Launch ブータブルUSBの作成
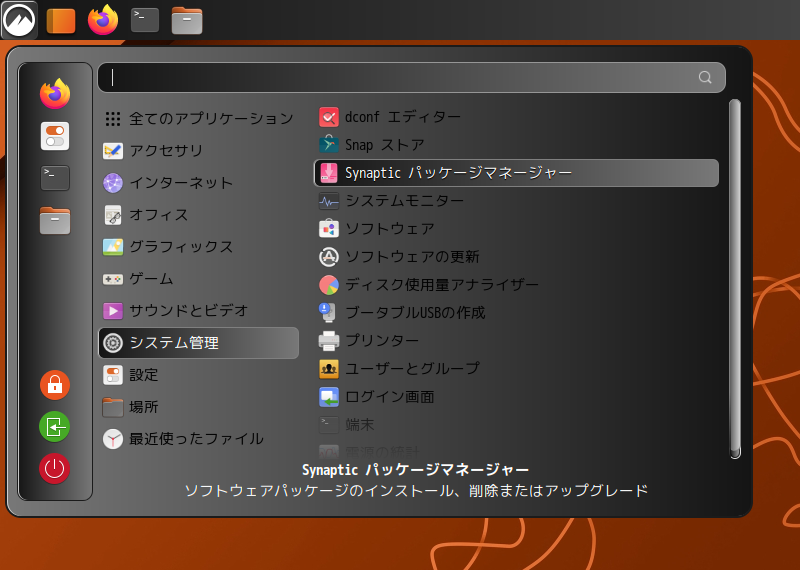Viewport: 800px width, 570px height. [x=516, y=313]
